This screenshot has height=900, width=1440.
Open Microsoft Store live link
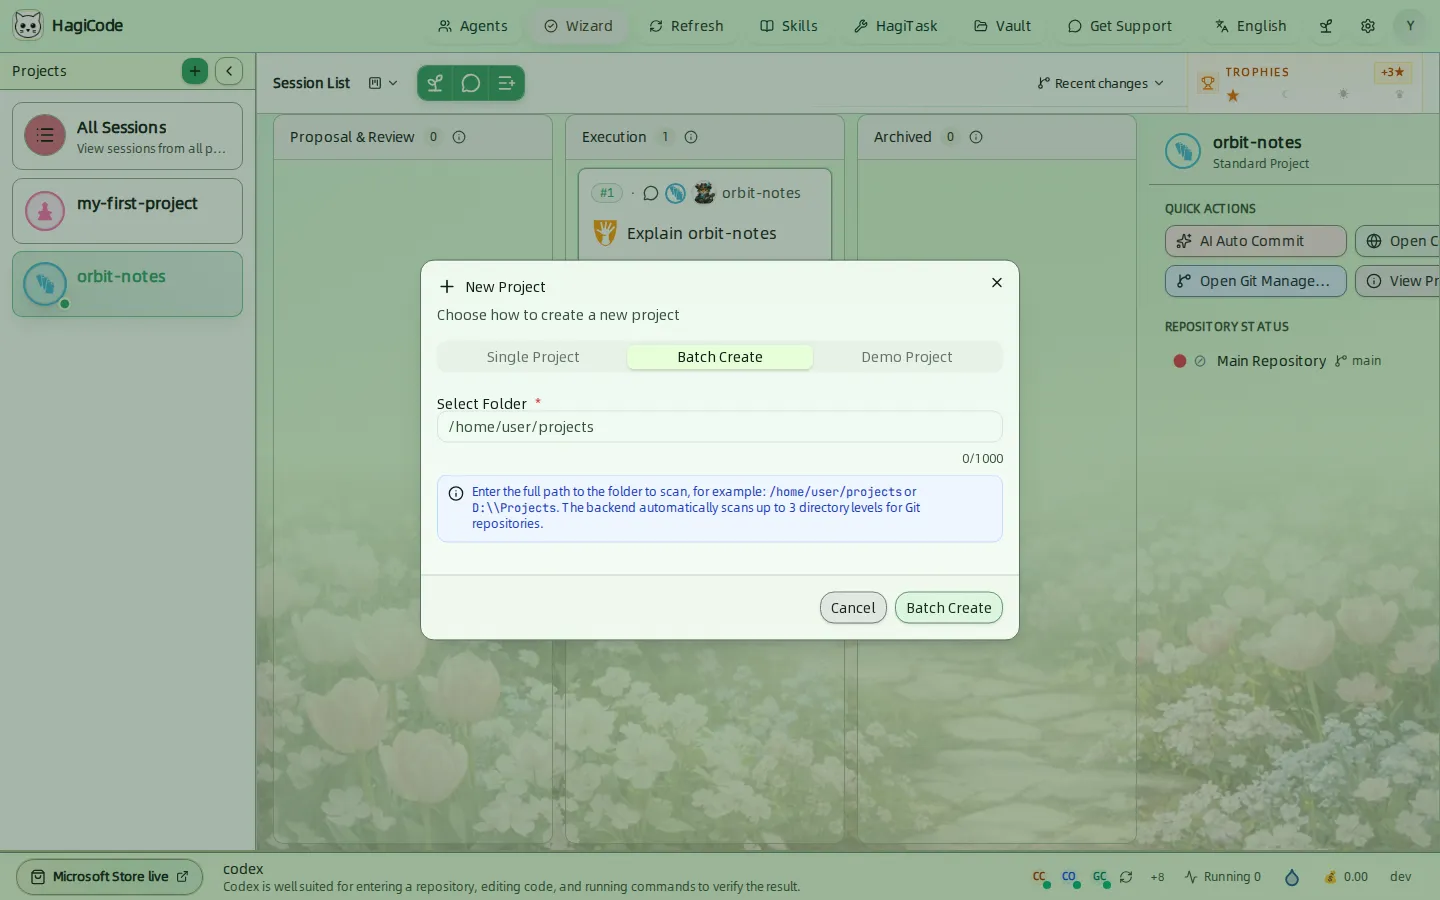110,877
